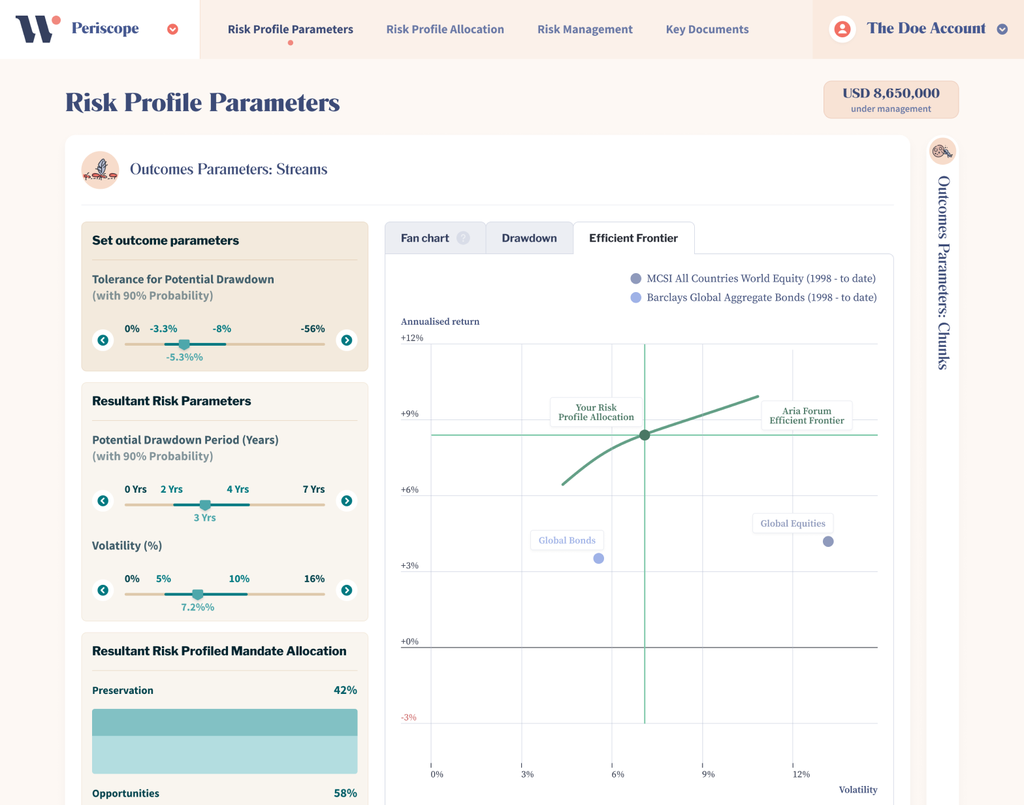Click the USD 8,650,000 under management button
Viewport: 1024px width, 805px height.
point(891,99)
